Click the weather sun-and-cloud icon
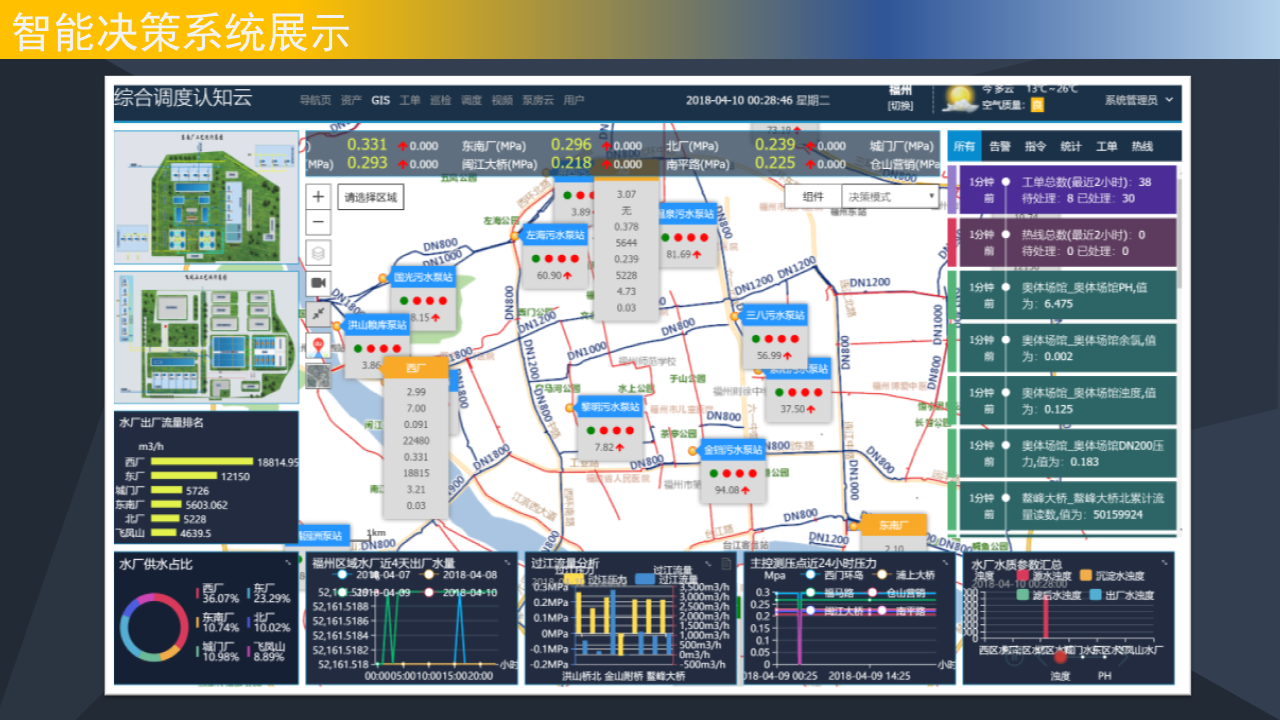Screen dimensions: 1280x720 point(961,100)
